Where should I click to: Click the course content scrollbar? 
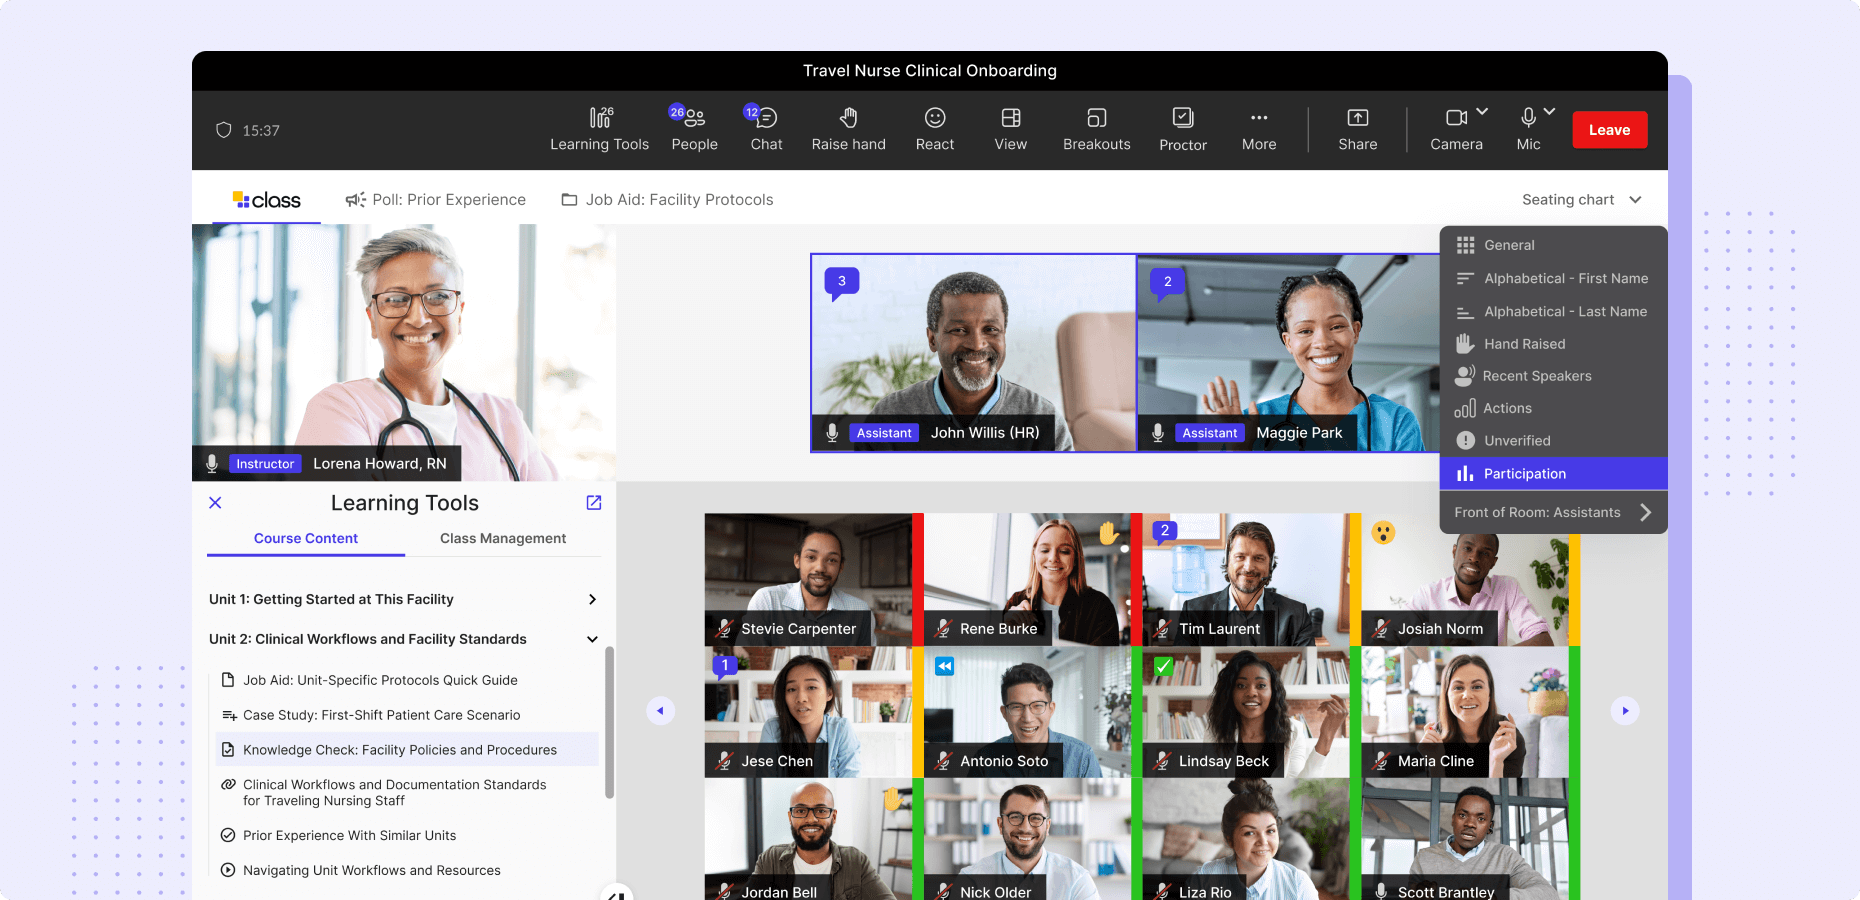pyautogui.click(x=609, y=722)
